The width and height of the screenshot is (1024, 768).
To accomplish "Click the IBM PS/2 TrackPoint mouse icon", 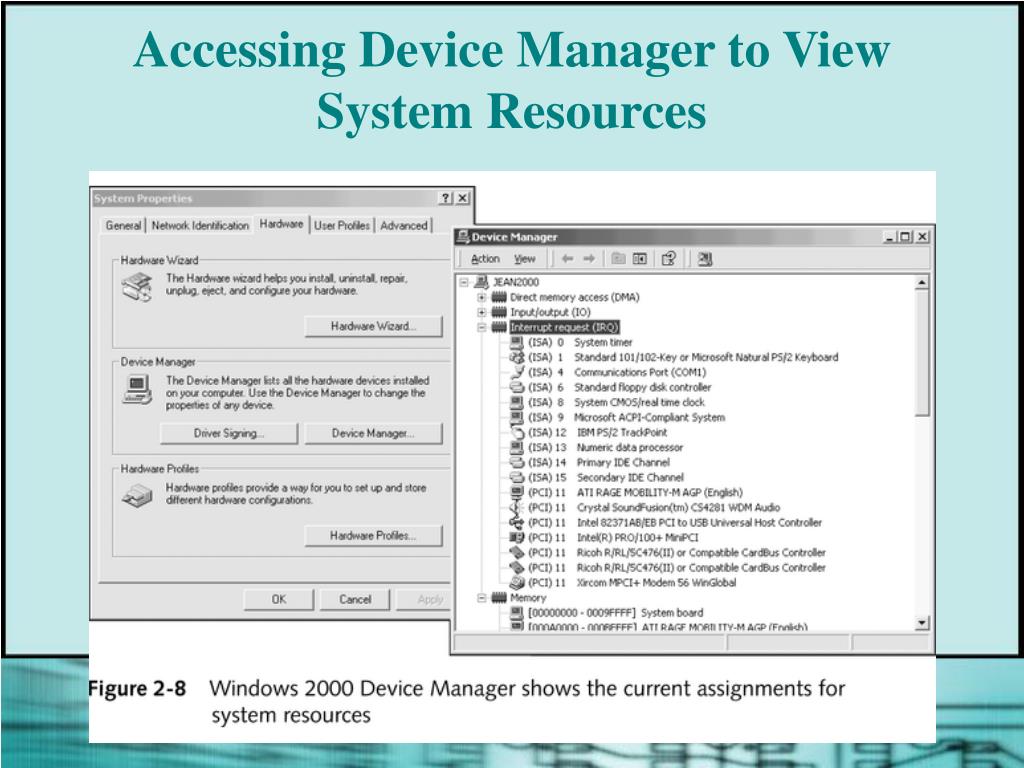I will click(x=517, y=432).
